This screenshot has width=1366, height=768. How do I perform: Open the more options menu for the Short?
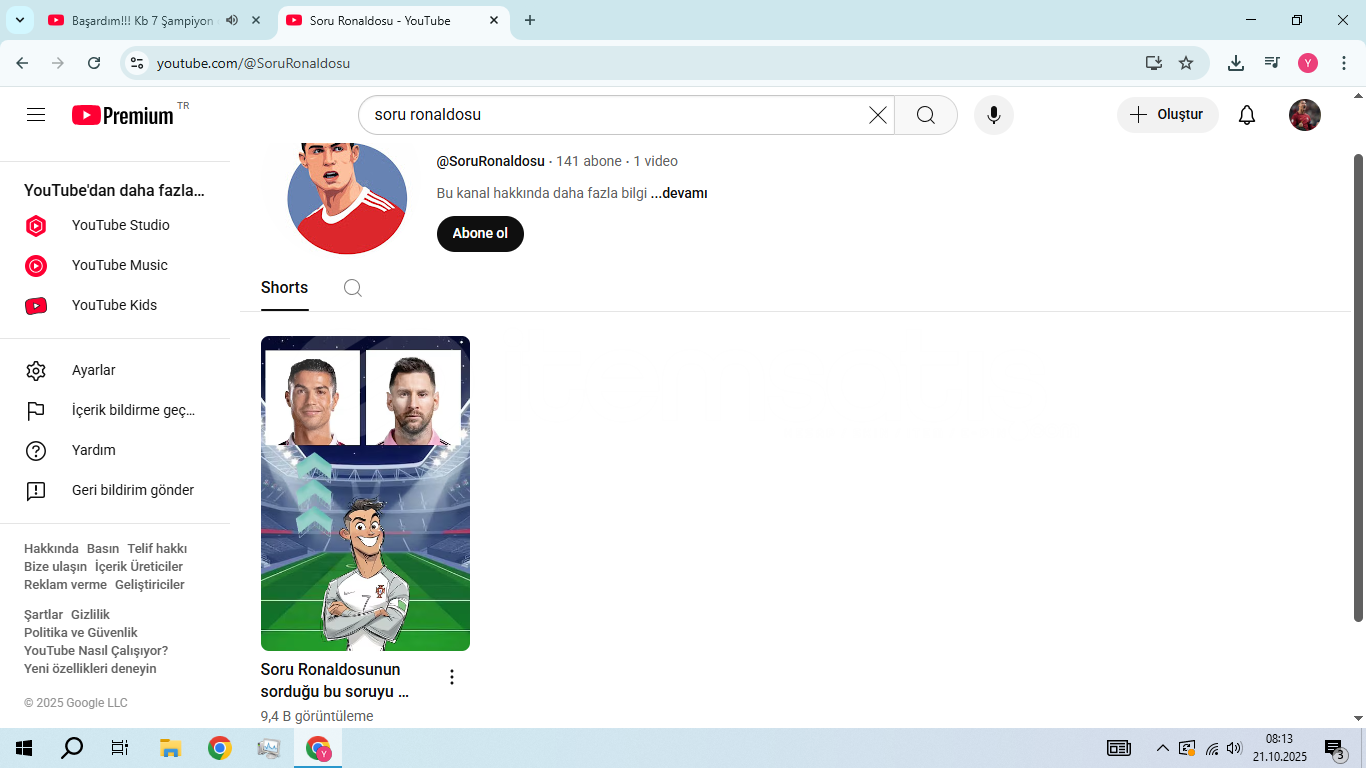(x=452, y=677)
